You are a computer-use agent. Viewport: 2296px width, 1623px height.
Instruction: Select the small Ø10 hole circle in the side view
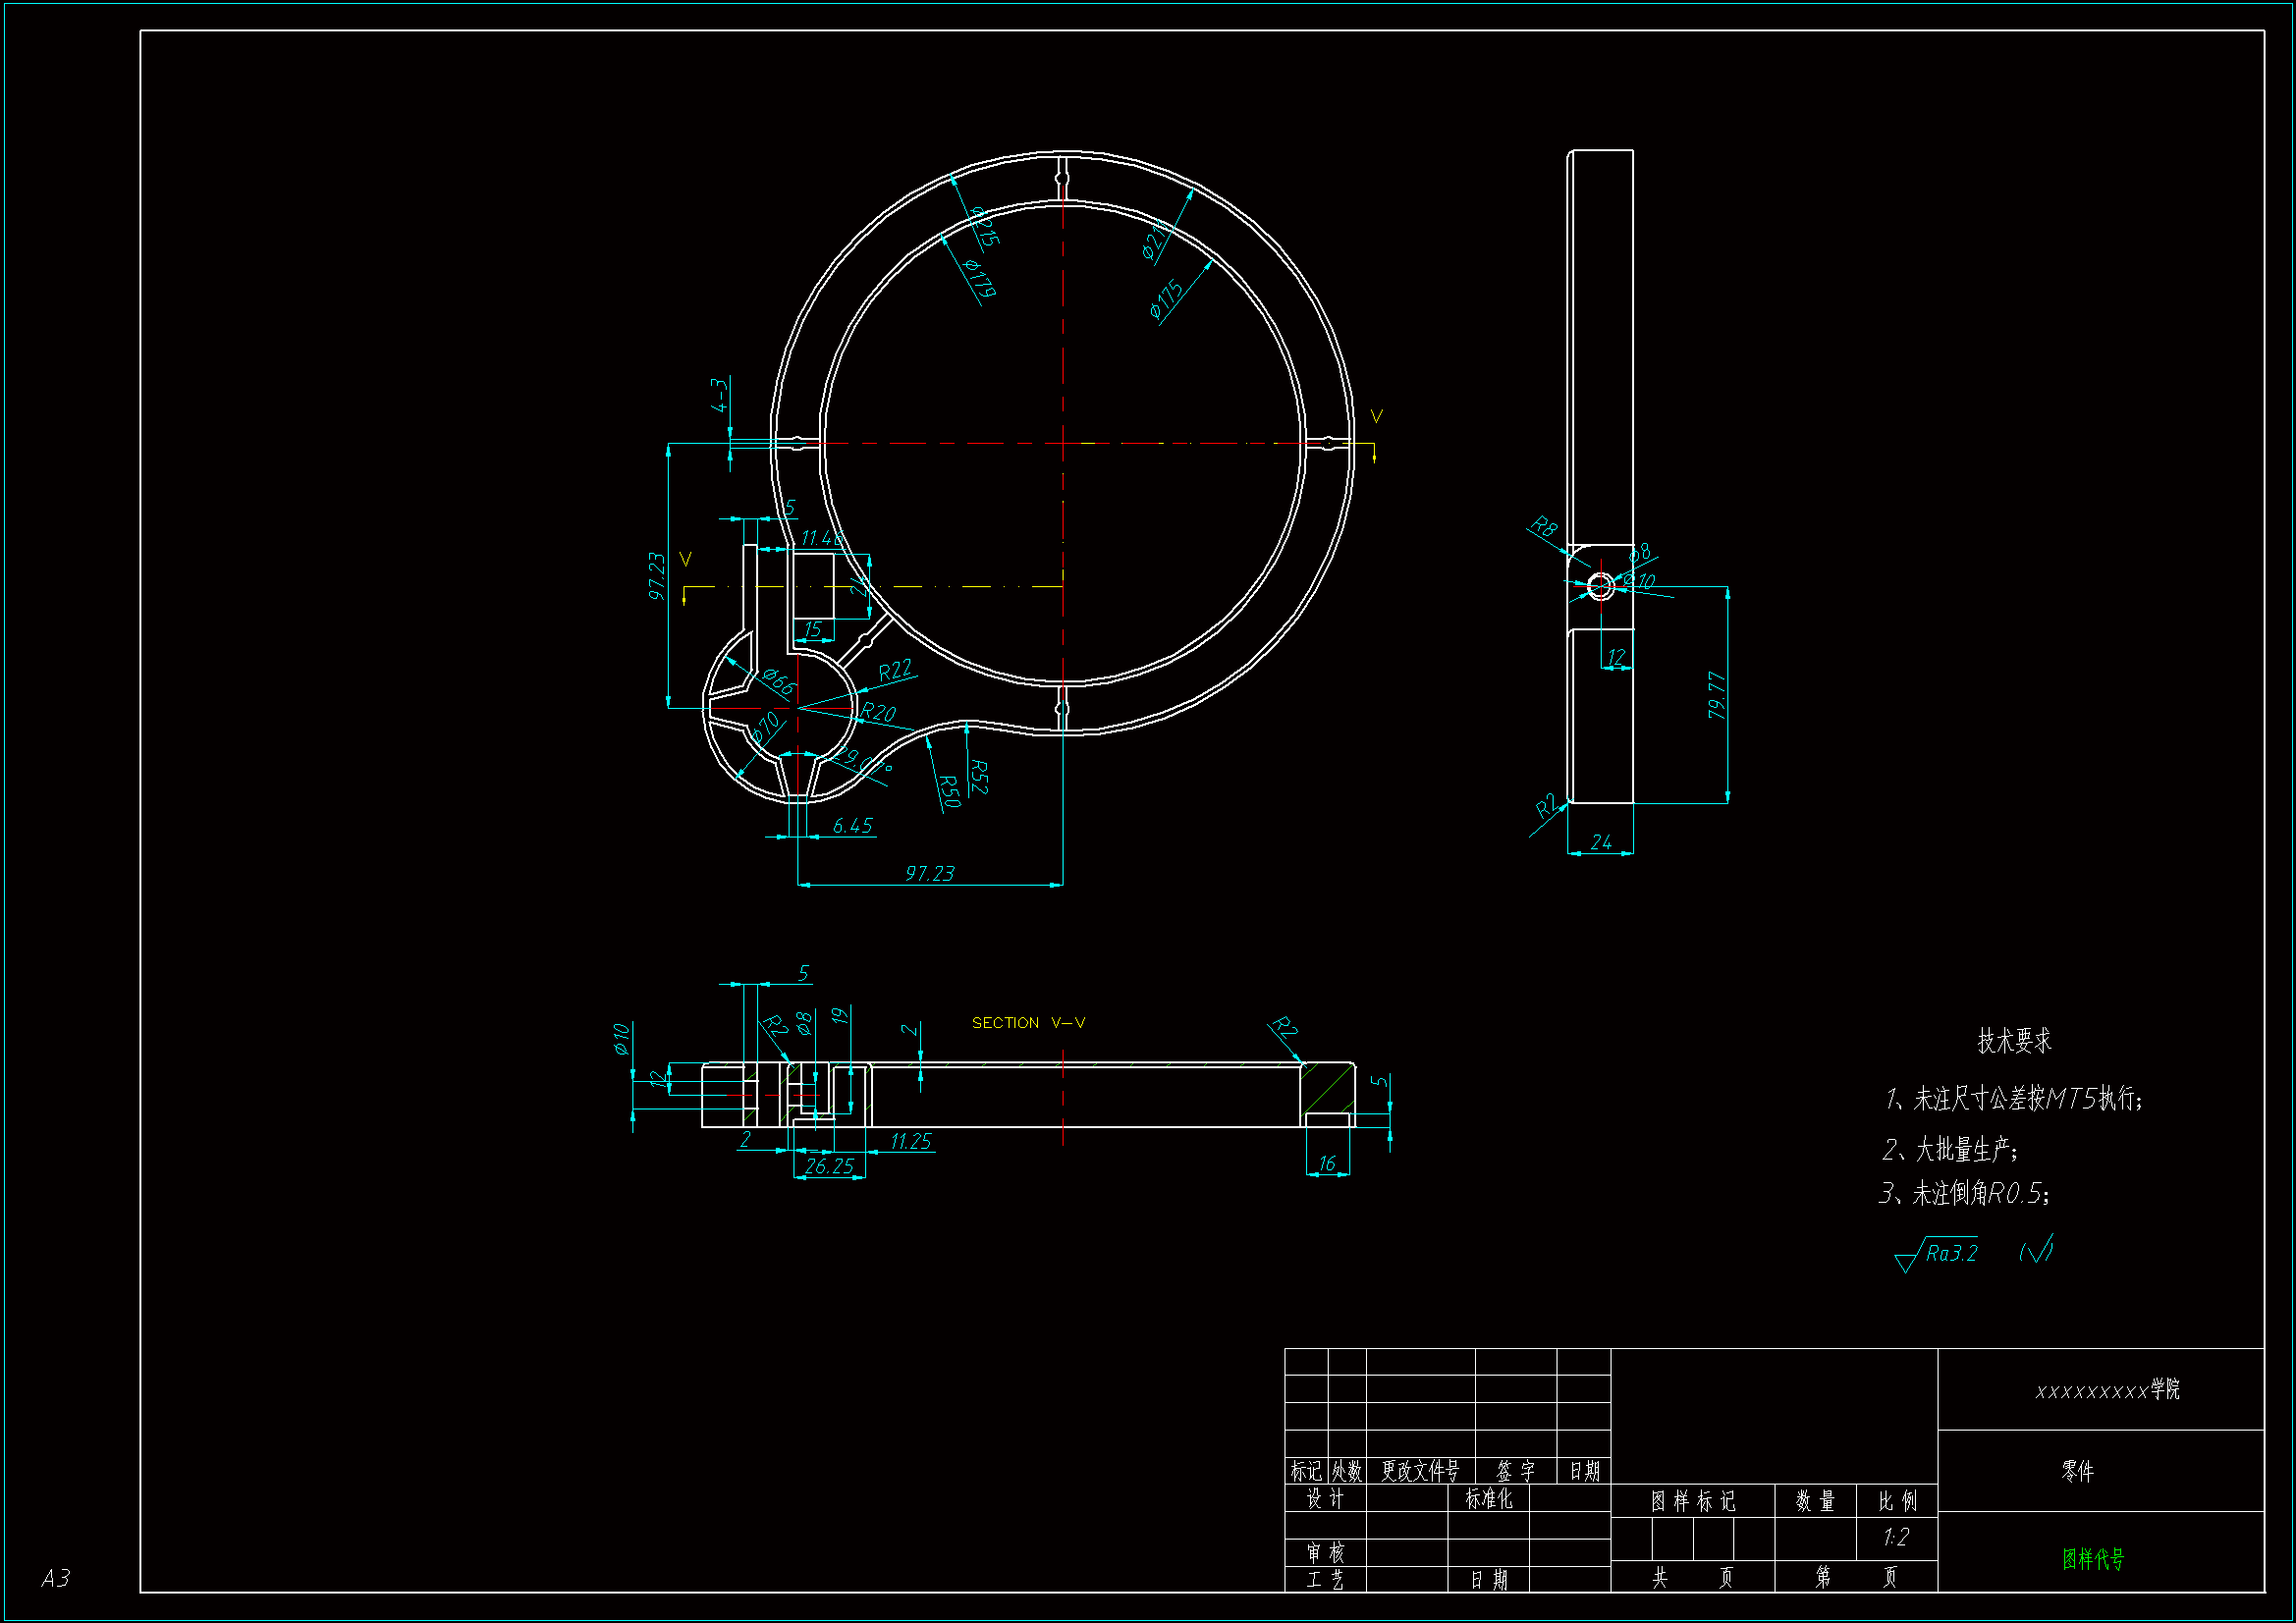1600,586
